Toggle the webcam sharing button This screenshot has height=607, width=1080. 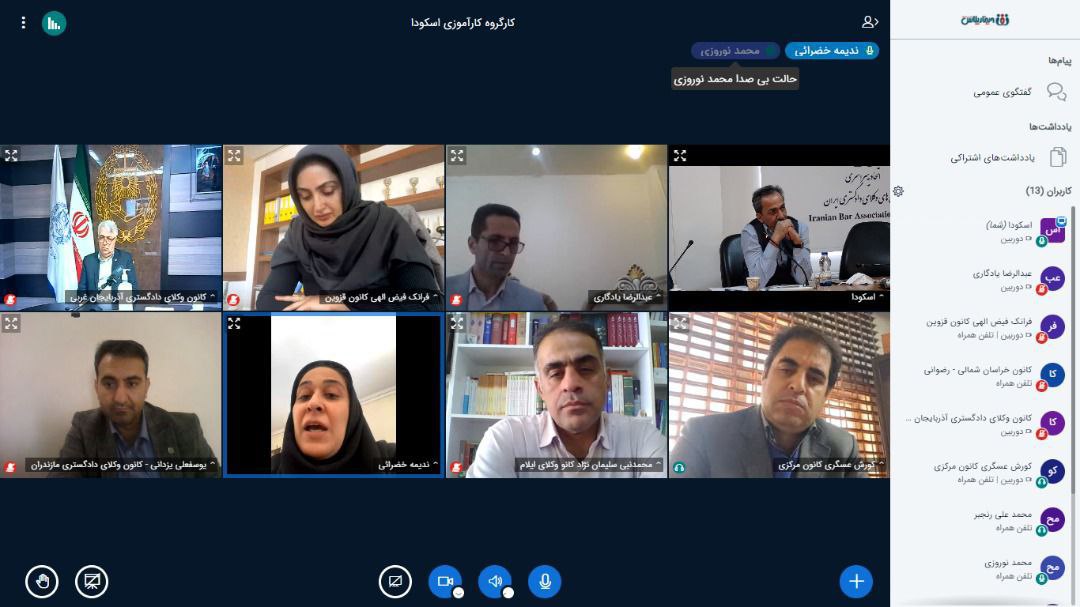click(445, 582)
